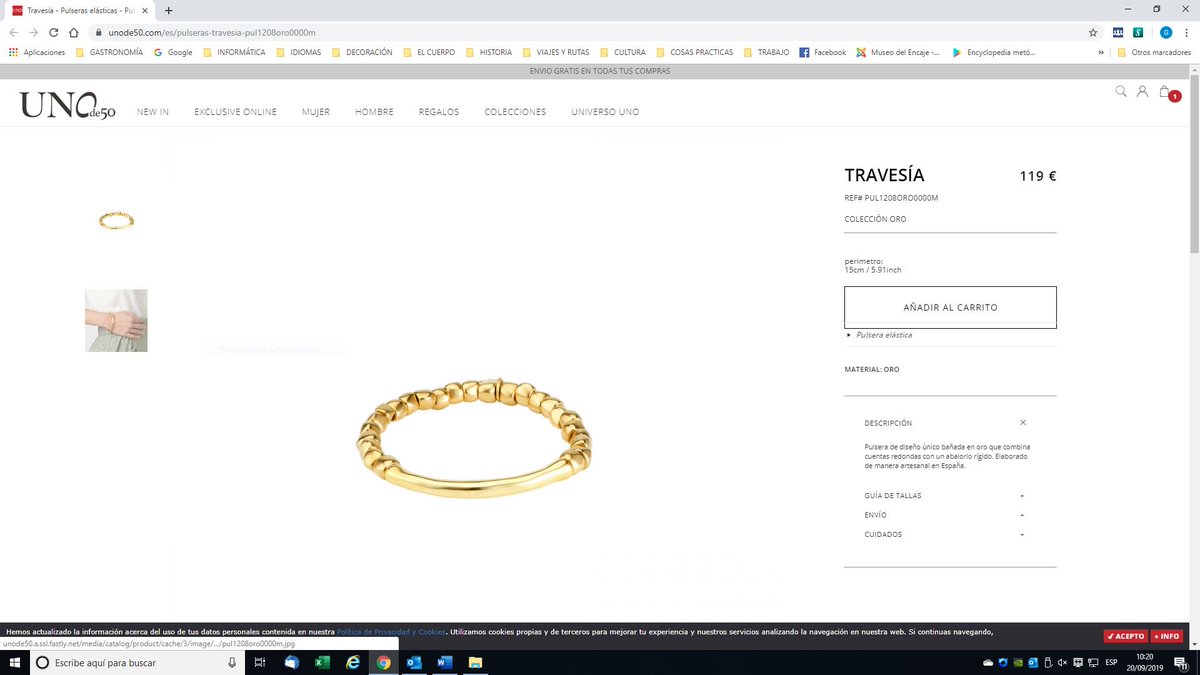Open the MUJER menu
This screenshot has height=675, width=1200.
pyautogui.click(x=316, y=112)
